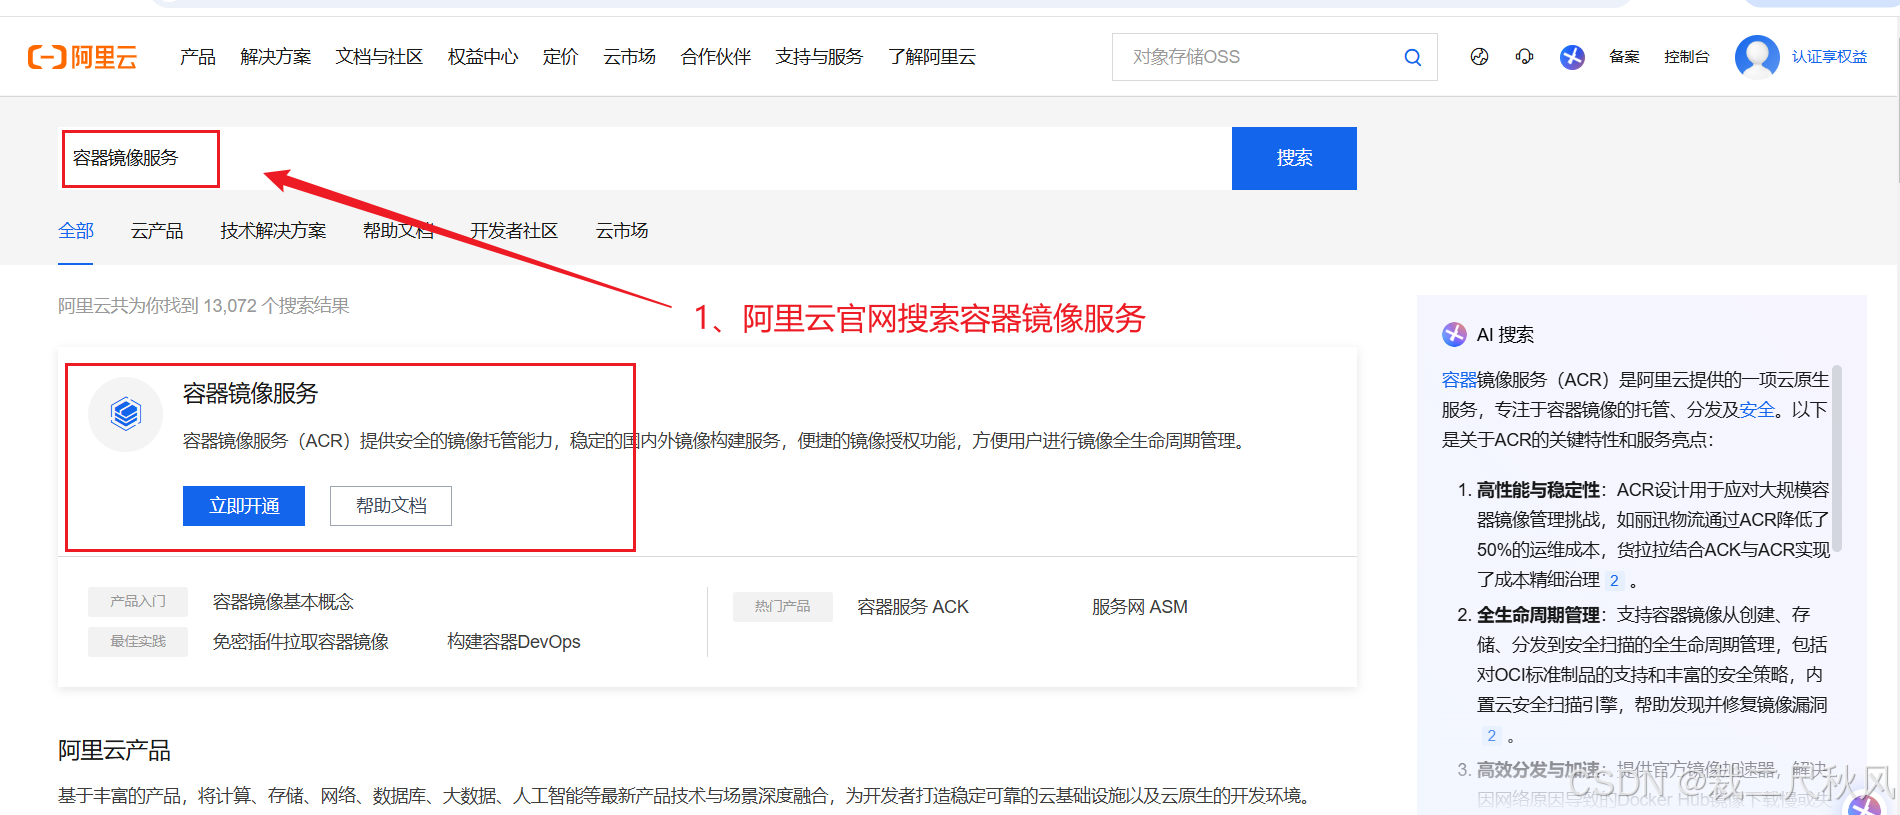The image size is (1900, 815).
Task: Open 免密插件拉取容器镜像 link
Action: click(300, 642)
